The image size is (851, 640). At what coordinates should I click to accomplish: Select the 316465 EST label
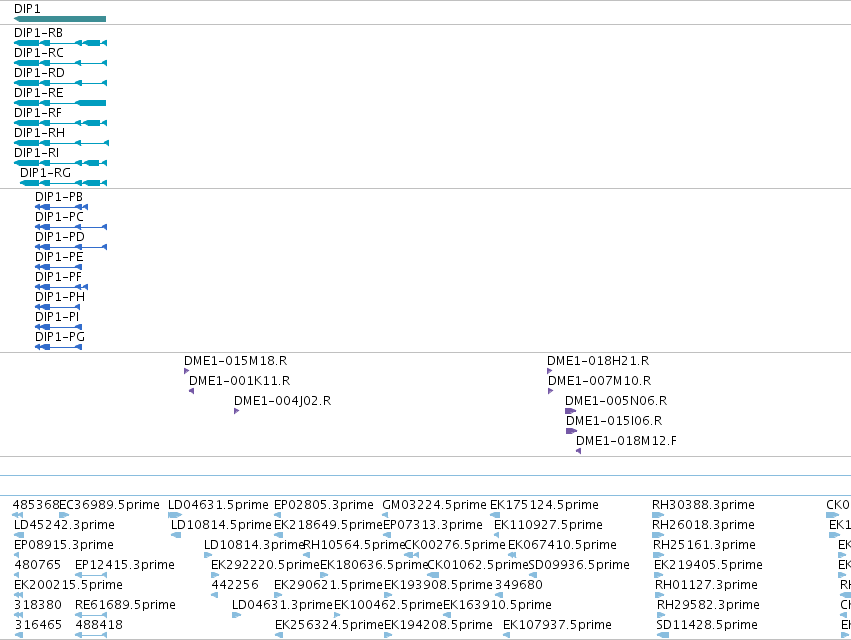(38, 625)
